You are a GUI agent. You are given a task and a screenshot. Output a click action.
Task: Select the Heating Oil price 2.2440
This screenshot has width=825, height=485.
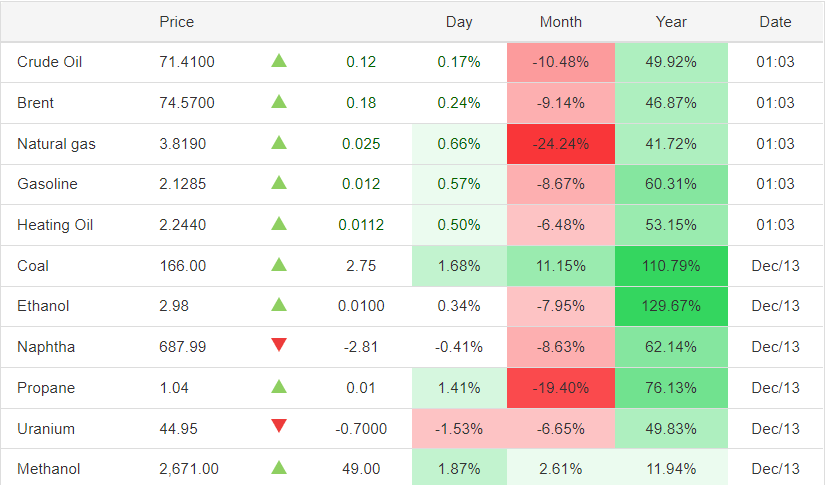click(183, 225)
